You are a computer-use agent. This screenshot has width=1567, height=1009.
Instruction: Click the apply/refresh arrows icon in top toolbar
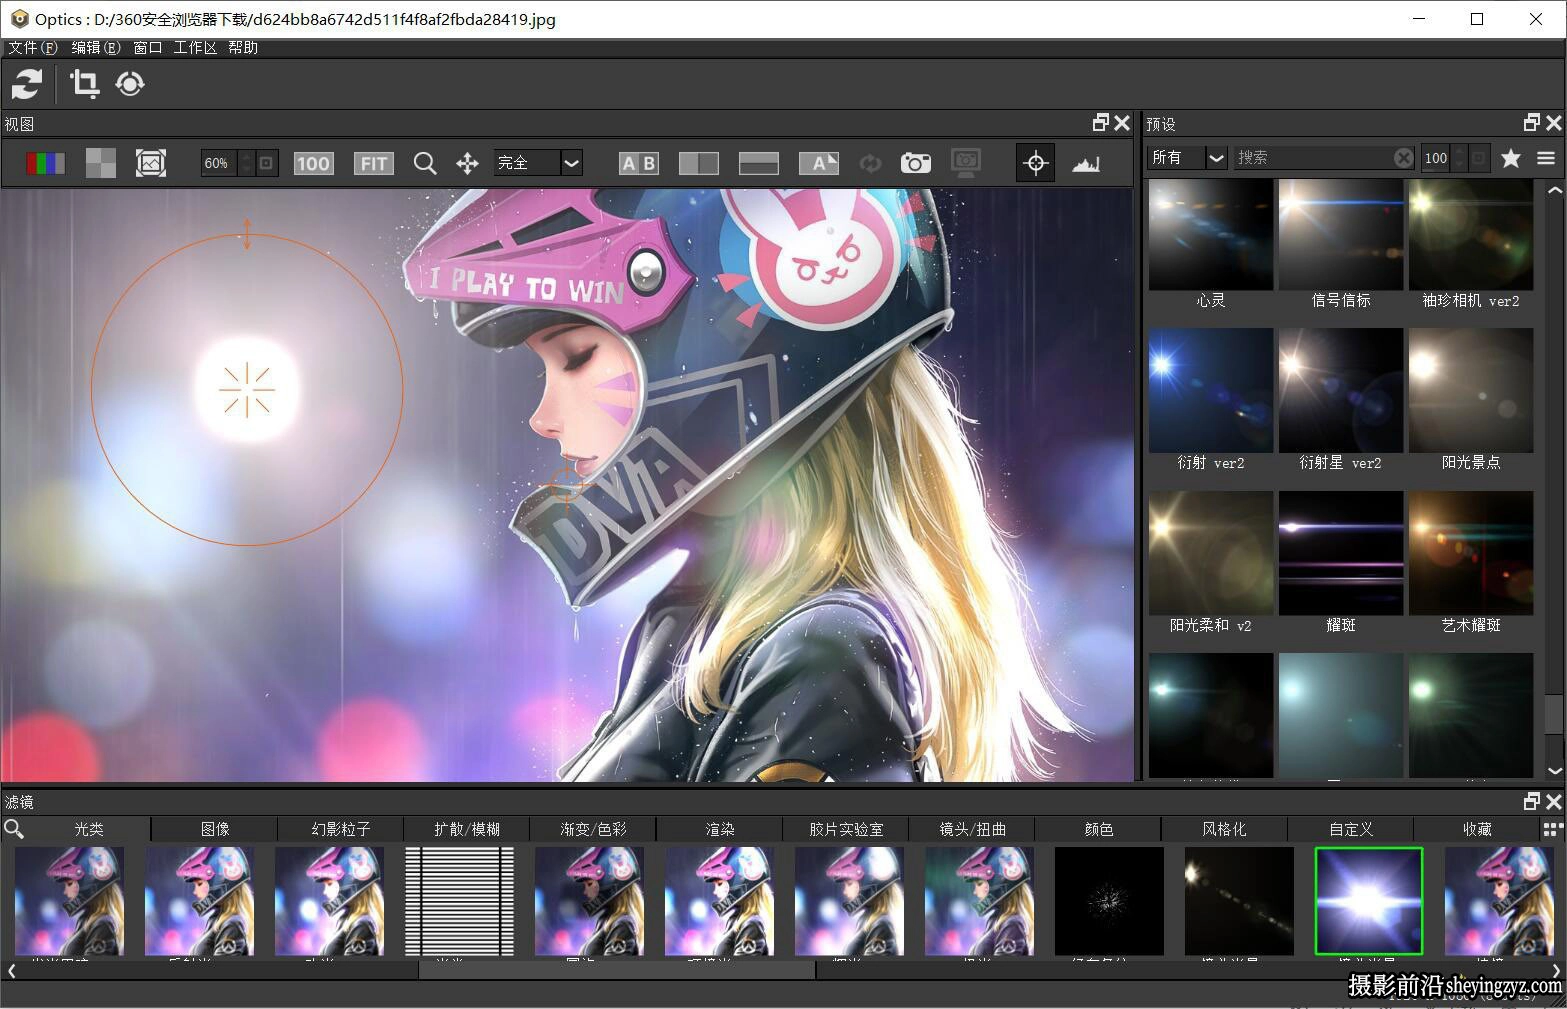27,83
